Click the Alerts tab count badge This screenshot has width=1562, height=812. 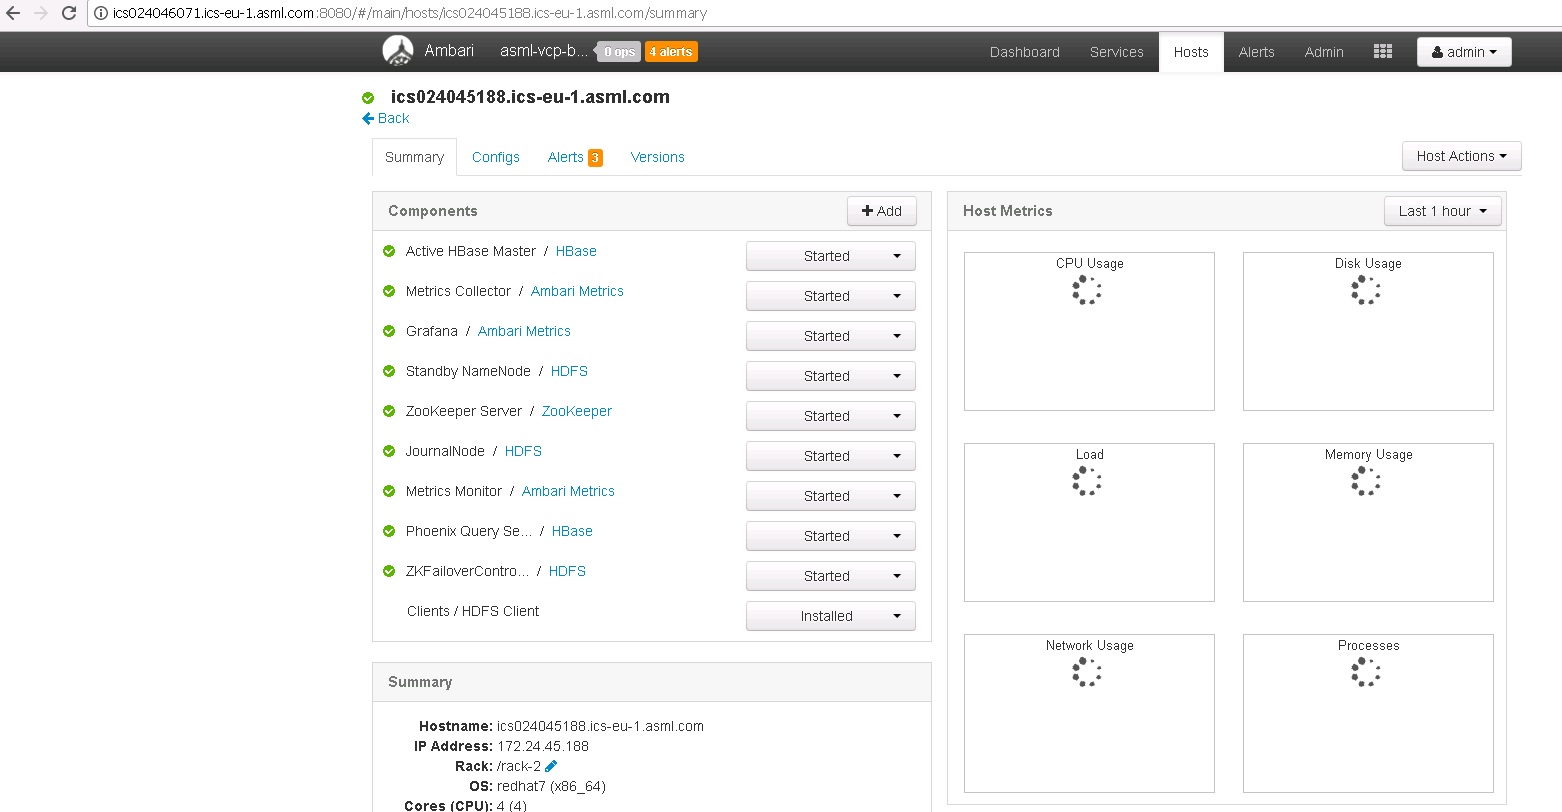[595, 158]
